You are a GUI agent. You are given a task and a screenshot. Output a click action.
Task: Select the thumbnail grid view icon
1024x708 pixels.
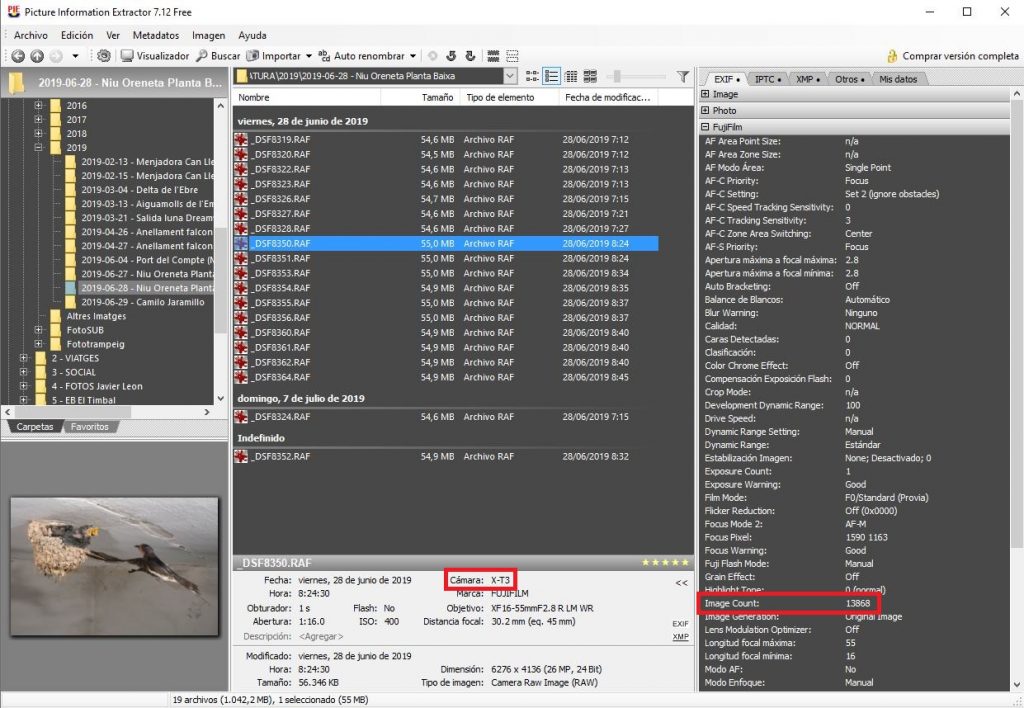[590, 76]
